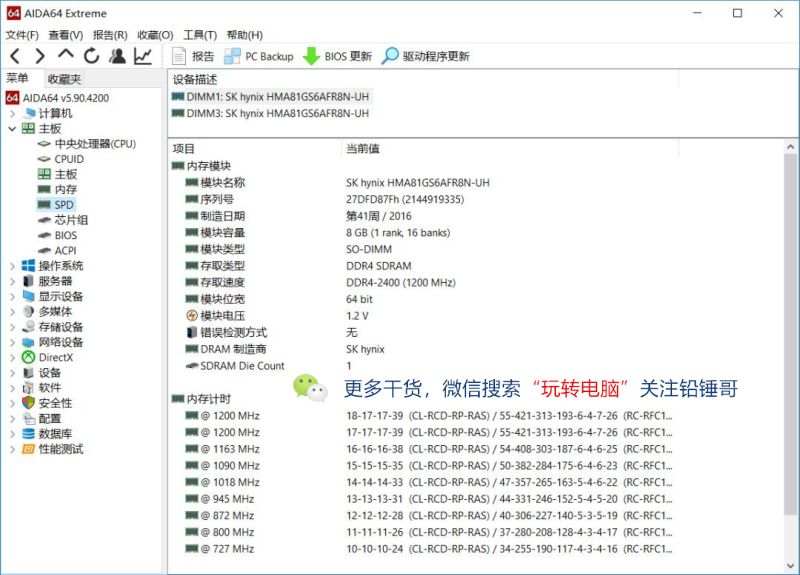
Task: Click the 配置 configuration icon
Action: tap(29, 419)
